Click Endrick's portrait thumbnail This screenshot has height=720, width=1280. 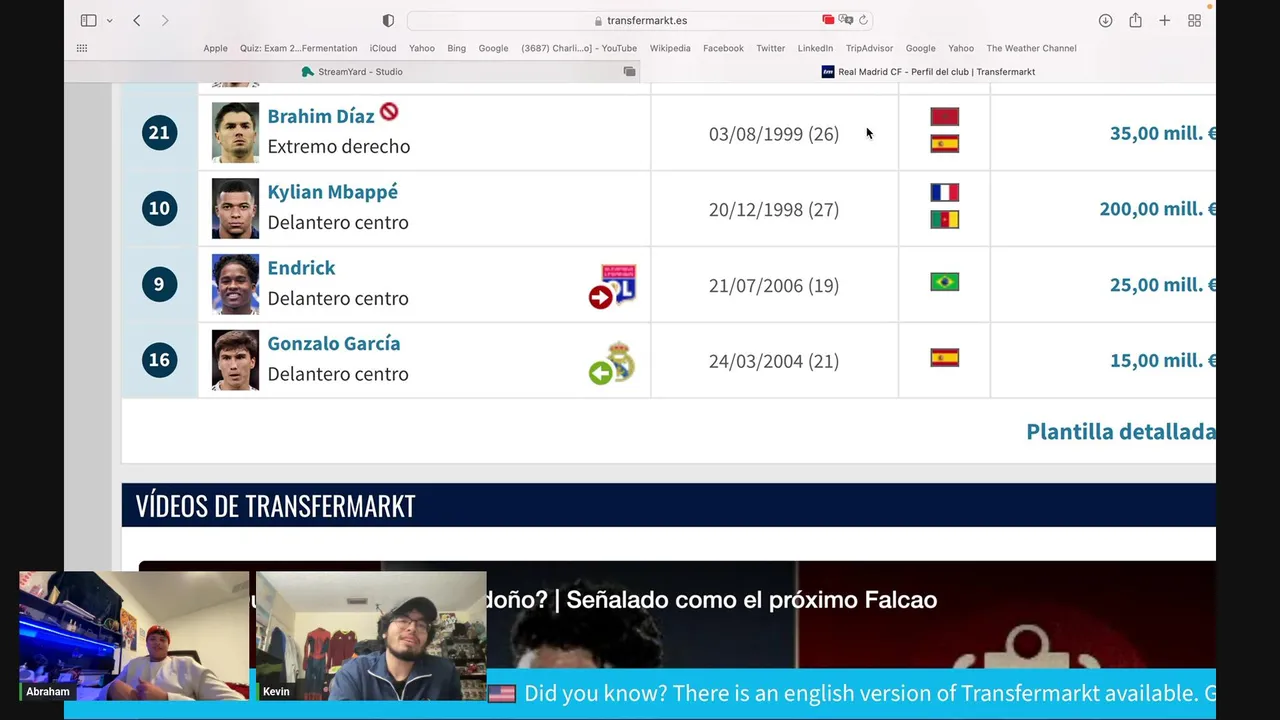[235, 284]
